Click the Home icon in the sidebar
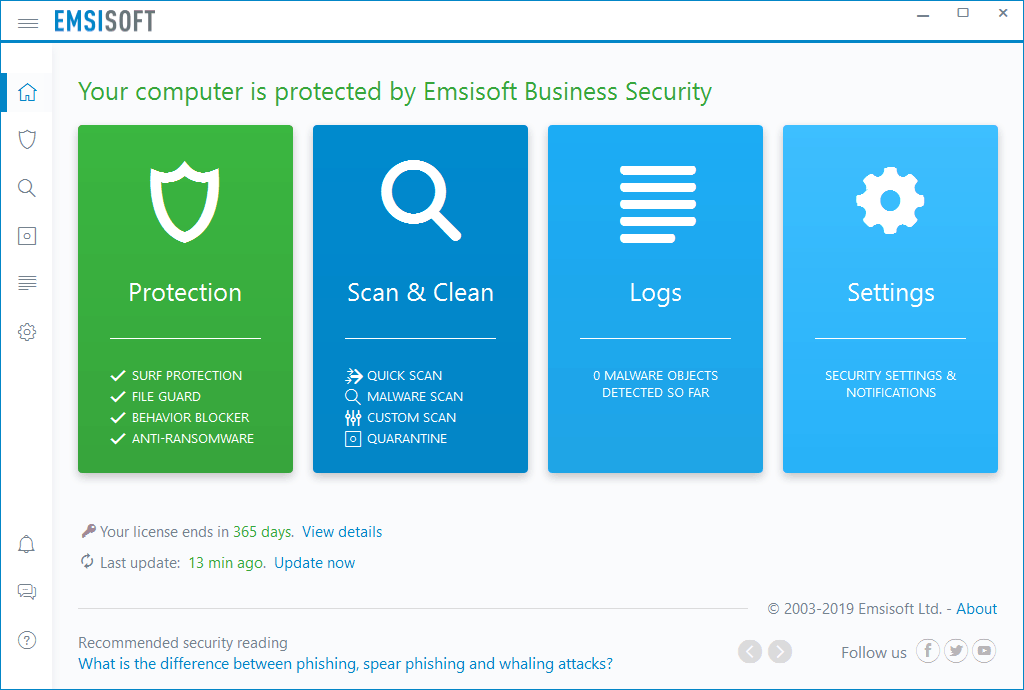The width and height of the screenshot is (1024, 690). 27,93
